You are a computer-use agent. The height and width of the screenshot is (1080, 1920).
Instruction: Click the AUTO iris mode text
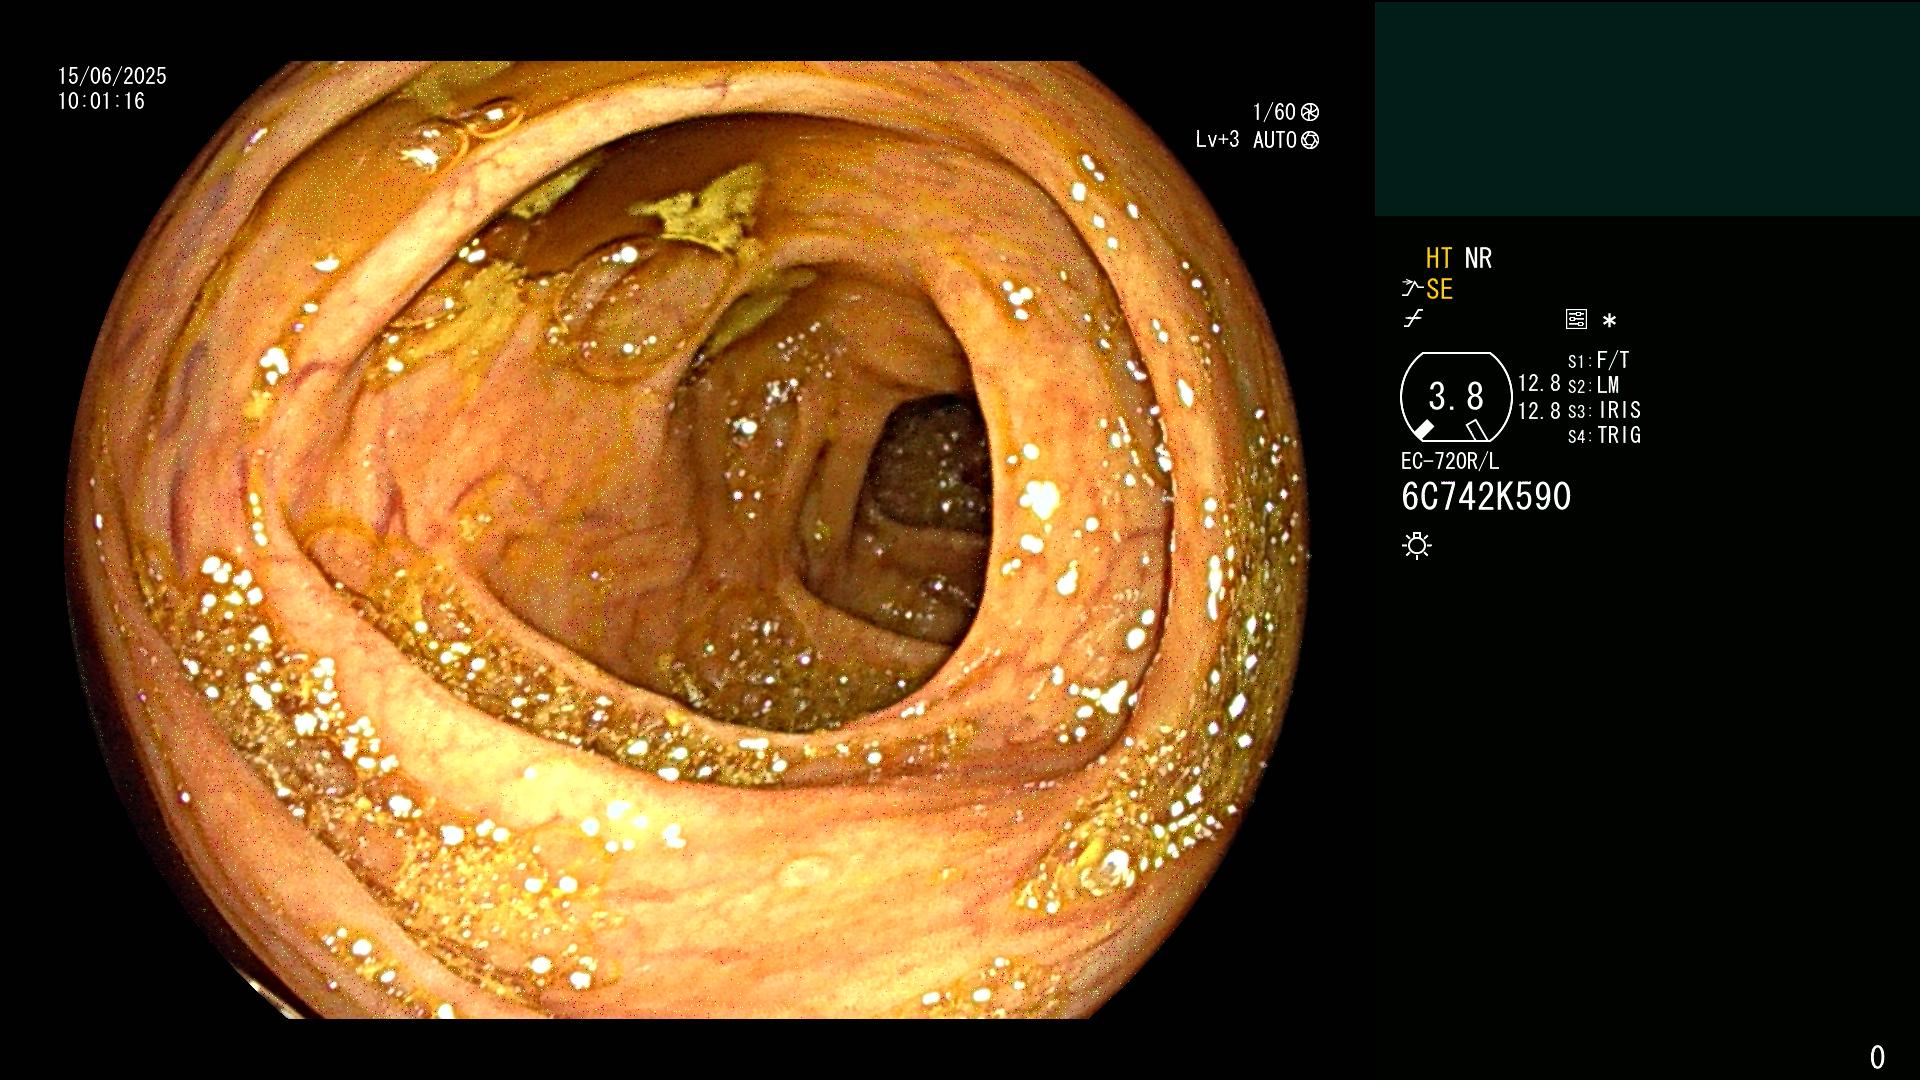click(x=1275, y=140)
